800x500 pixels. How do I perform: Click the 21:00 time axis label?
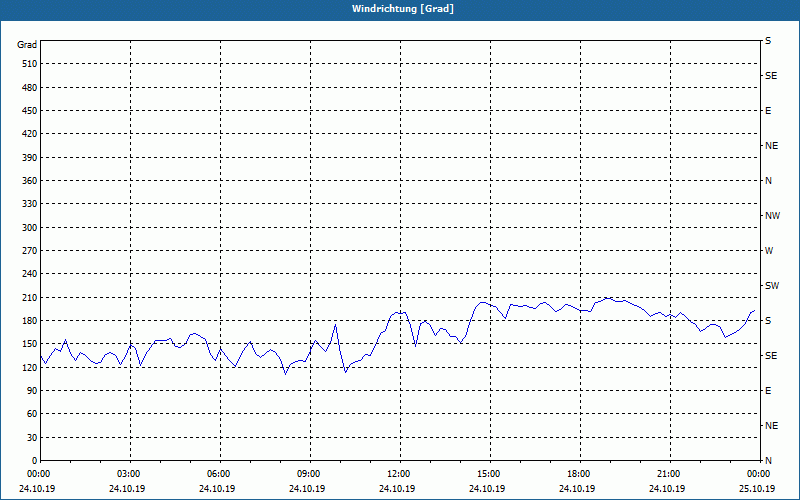pyautogui.click(x=670, y=474)
